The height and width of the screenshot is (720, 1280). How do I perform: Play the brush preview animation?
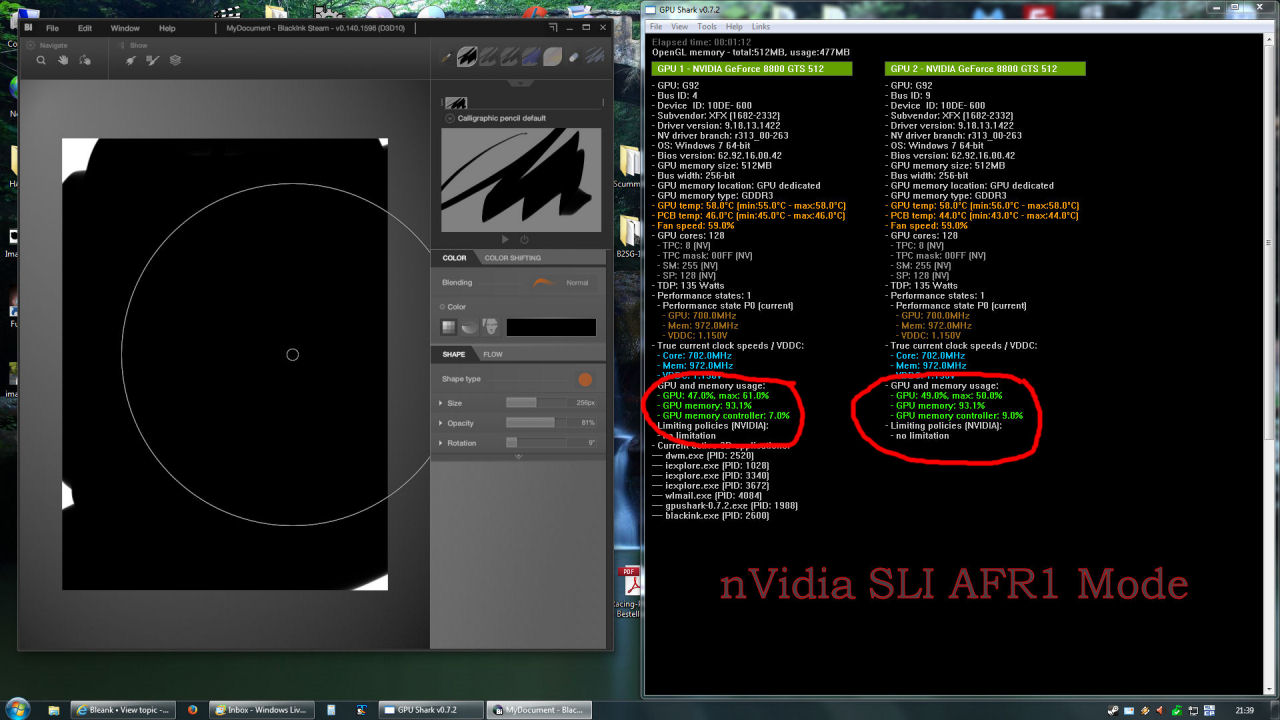pyautogui.click(x=505, y=240)
